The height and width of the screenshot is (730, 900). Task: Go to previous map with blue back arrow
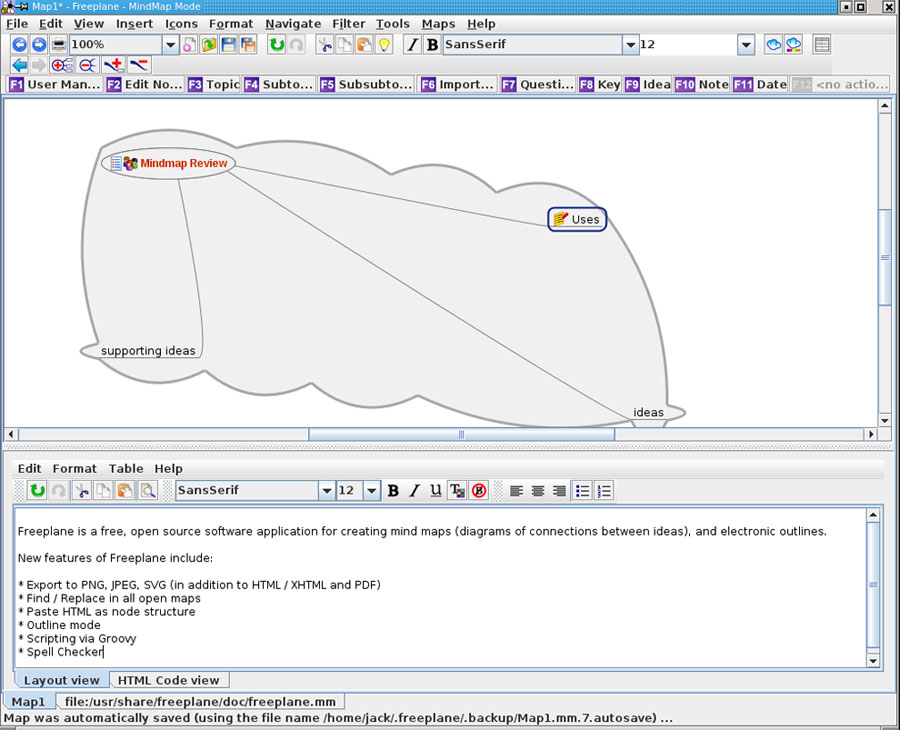[x=20, y=44]
